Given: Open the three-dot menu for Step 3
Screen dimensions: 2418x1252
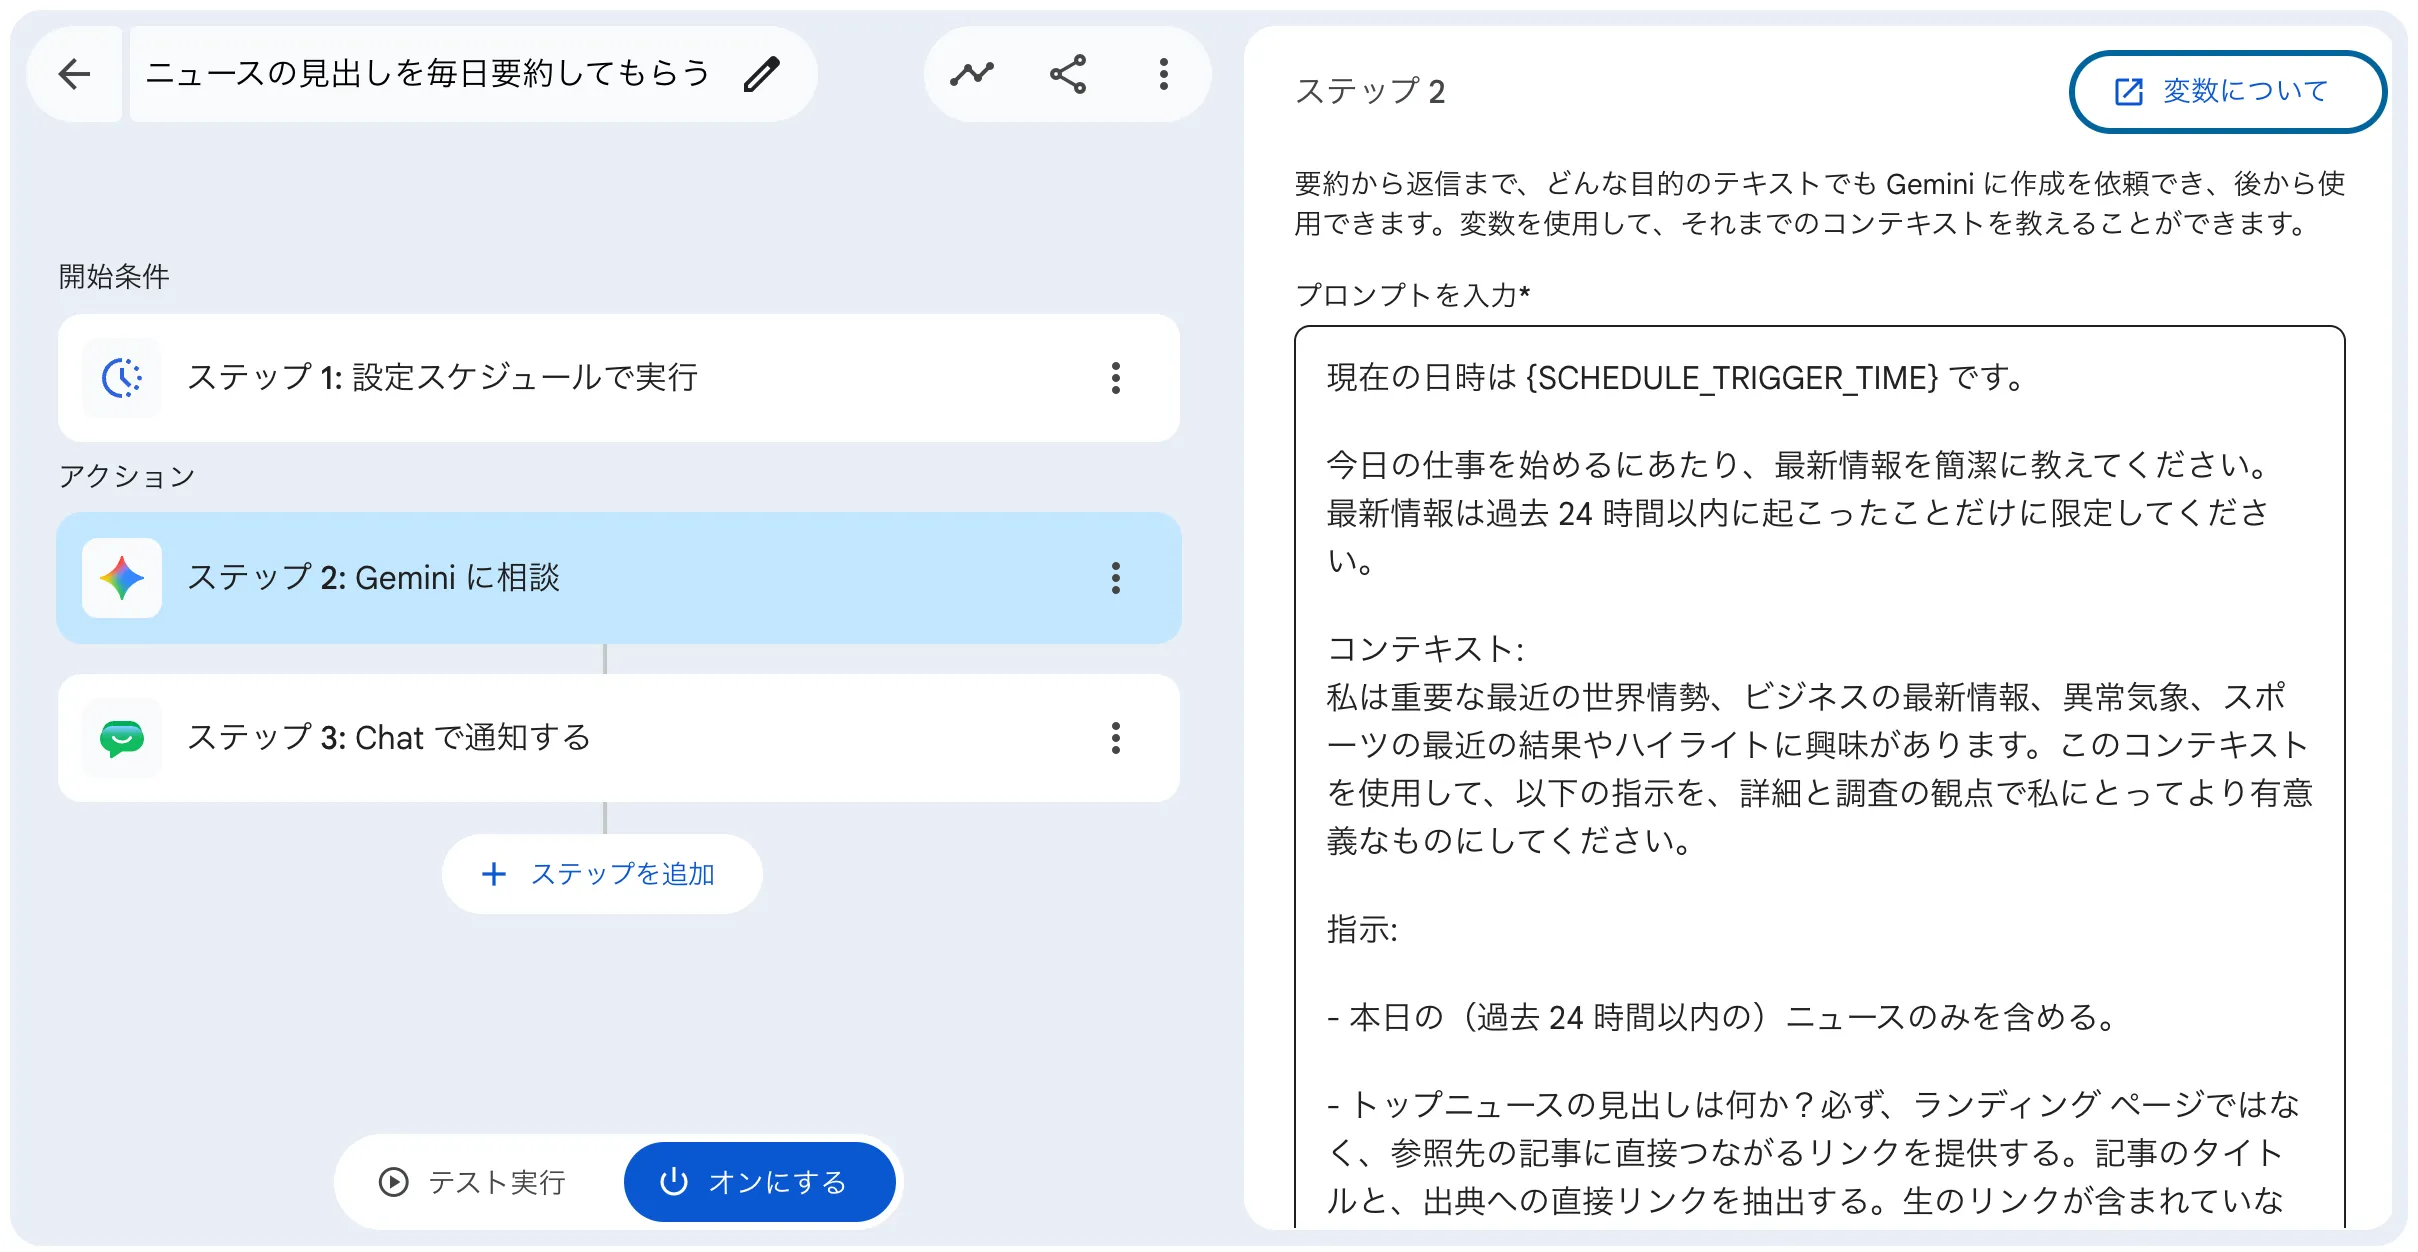Looking at the screenshot, I should click(1116, 738).
